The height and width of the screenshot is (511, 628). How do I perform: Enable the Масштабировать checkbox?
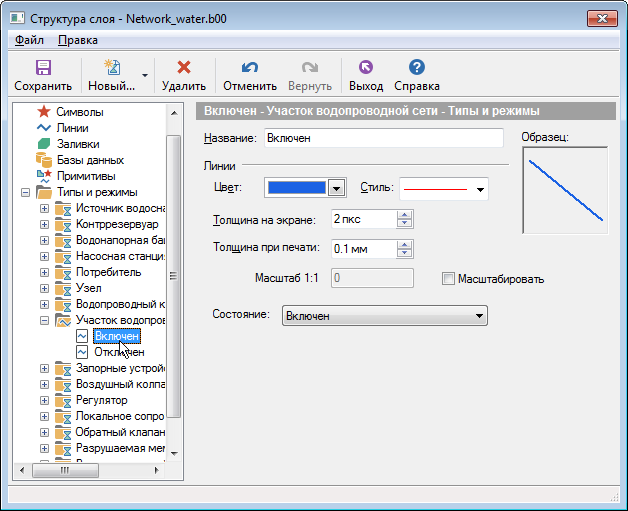point(448,279)
